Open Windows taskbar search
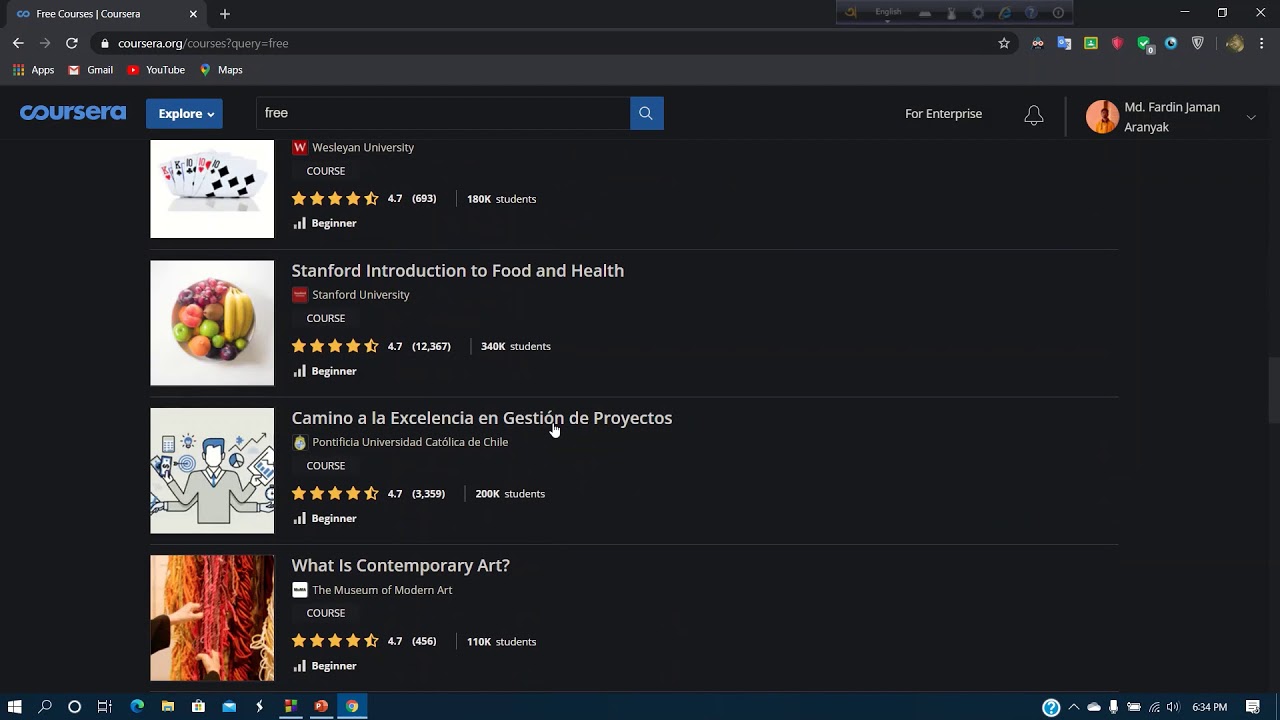The height and width of the screenshot is (720, 1280). pyautogui.click(x=44, y=707)
